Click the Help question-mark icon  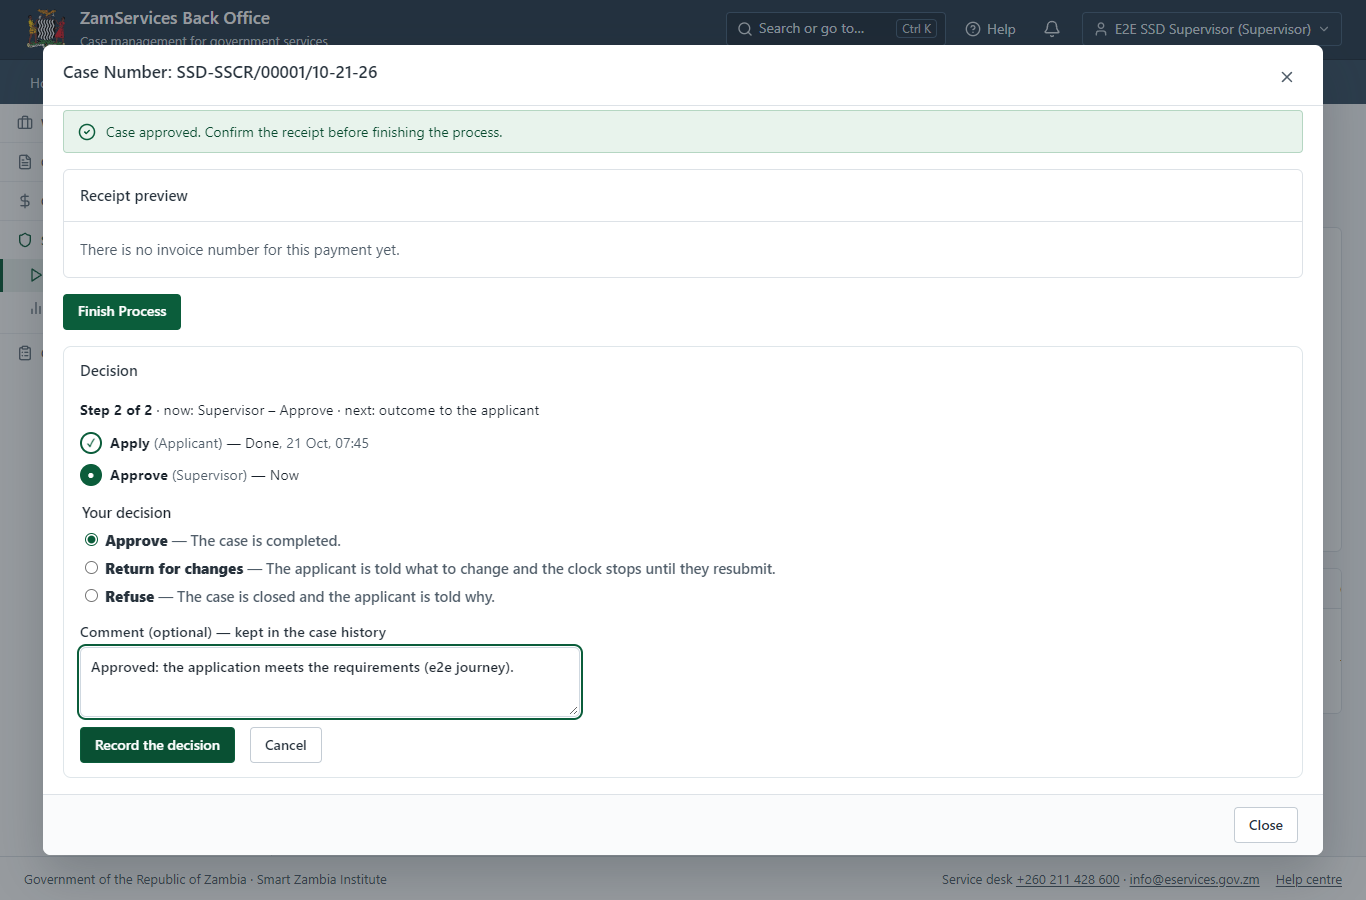click(973, 29)
